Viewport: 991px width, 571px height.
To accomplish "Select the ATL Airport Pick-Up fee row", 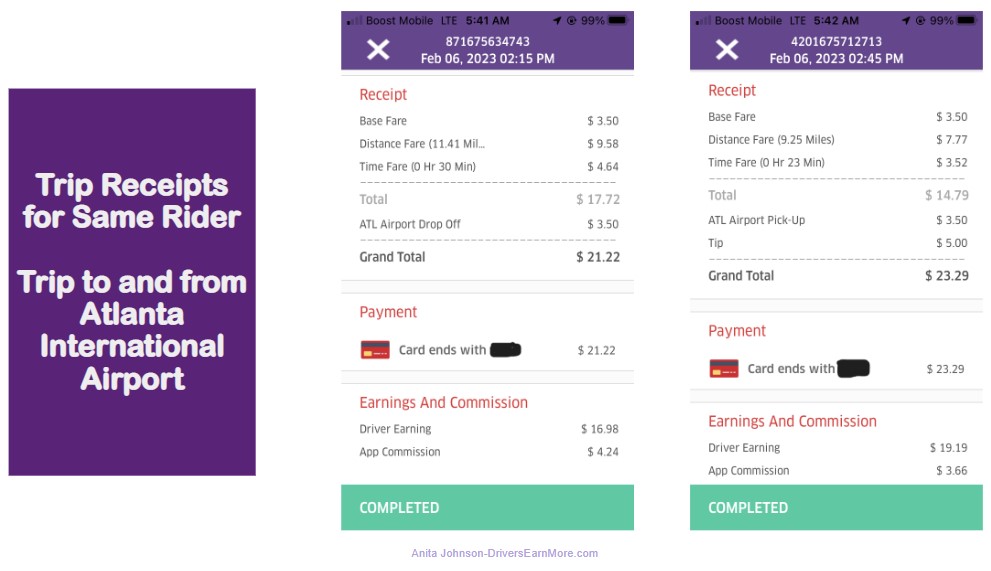I will 837,220.
